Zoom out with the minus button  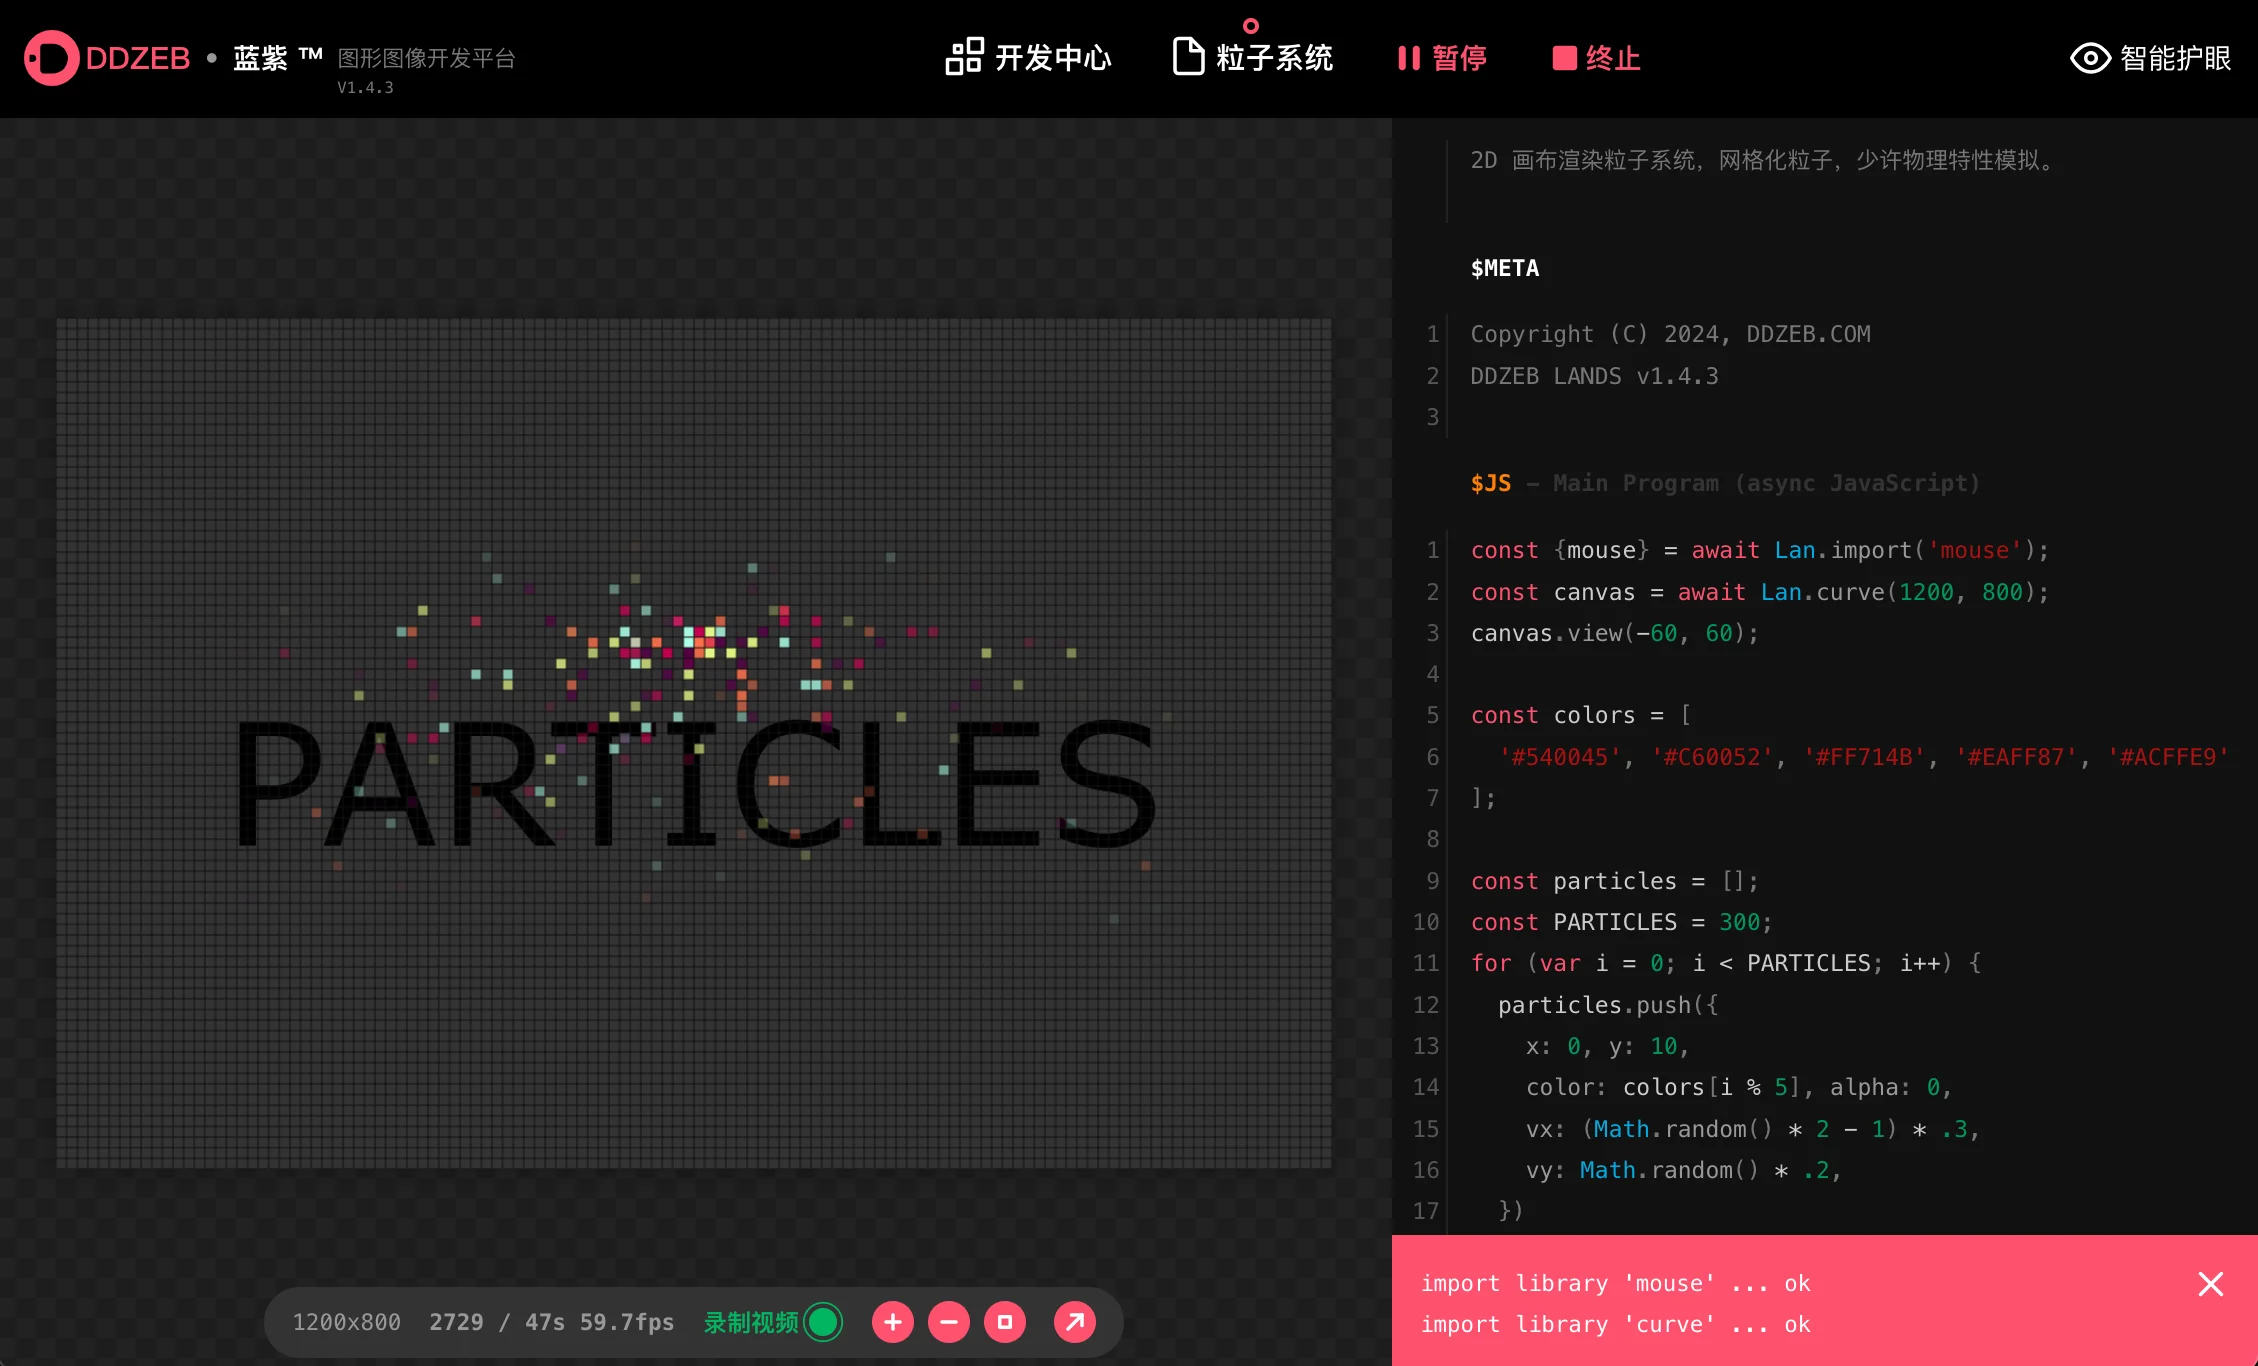949,1322
